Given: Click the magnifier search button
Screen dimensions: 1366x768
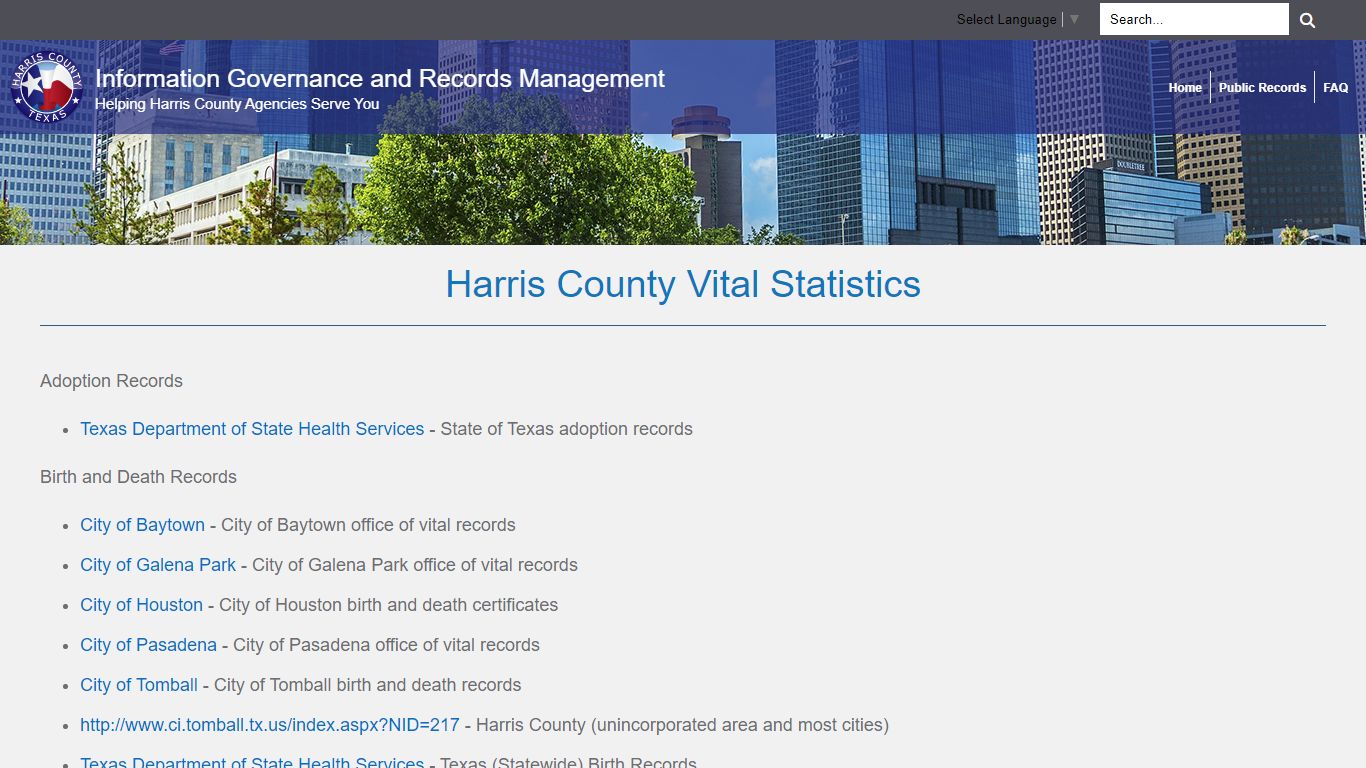Looking at the screenshot, I should [x=1307, y=19].
